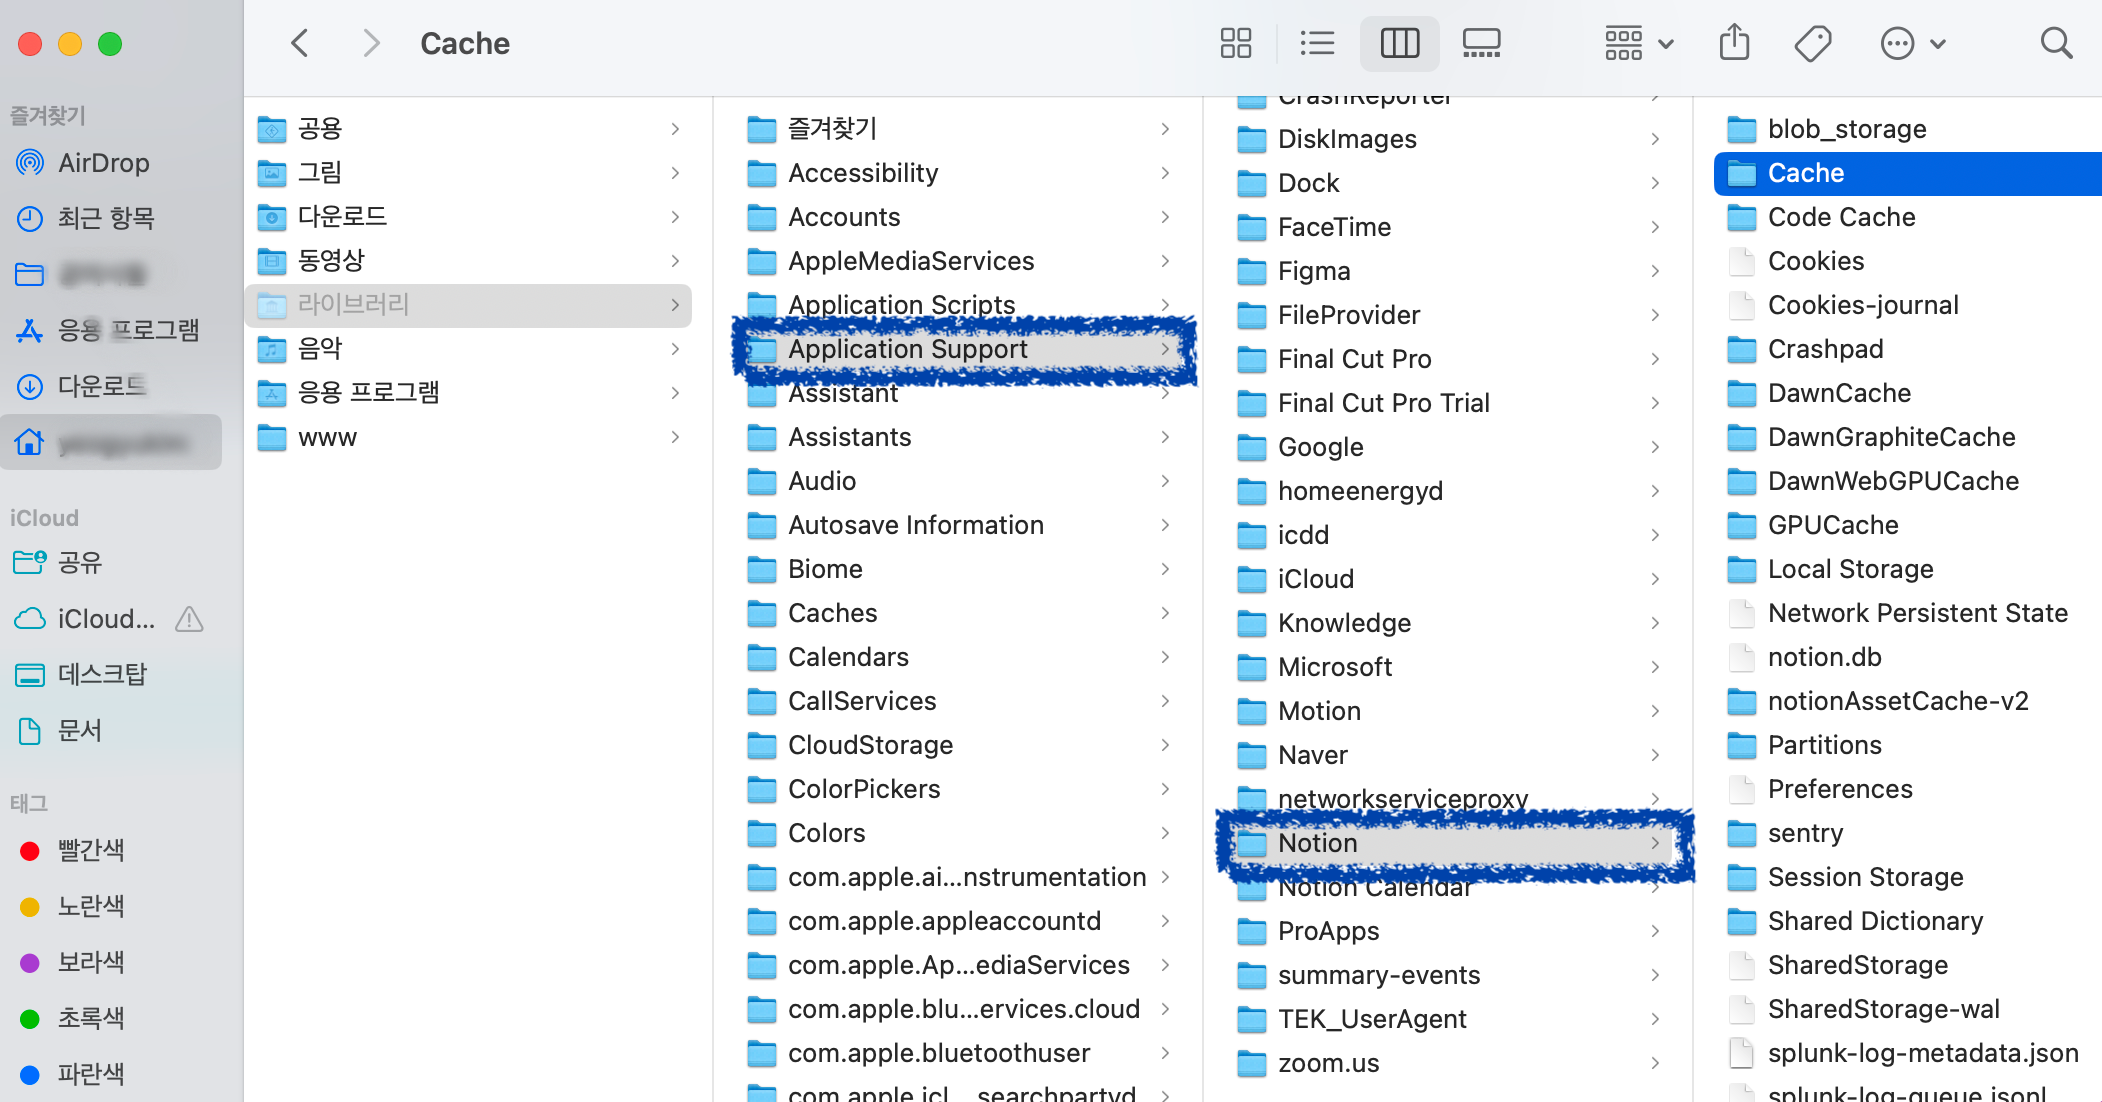Viewport: 2102px width, 1102px height.
Task: Open the Recents sidebar item
Action: coord(105,218)
